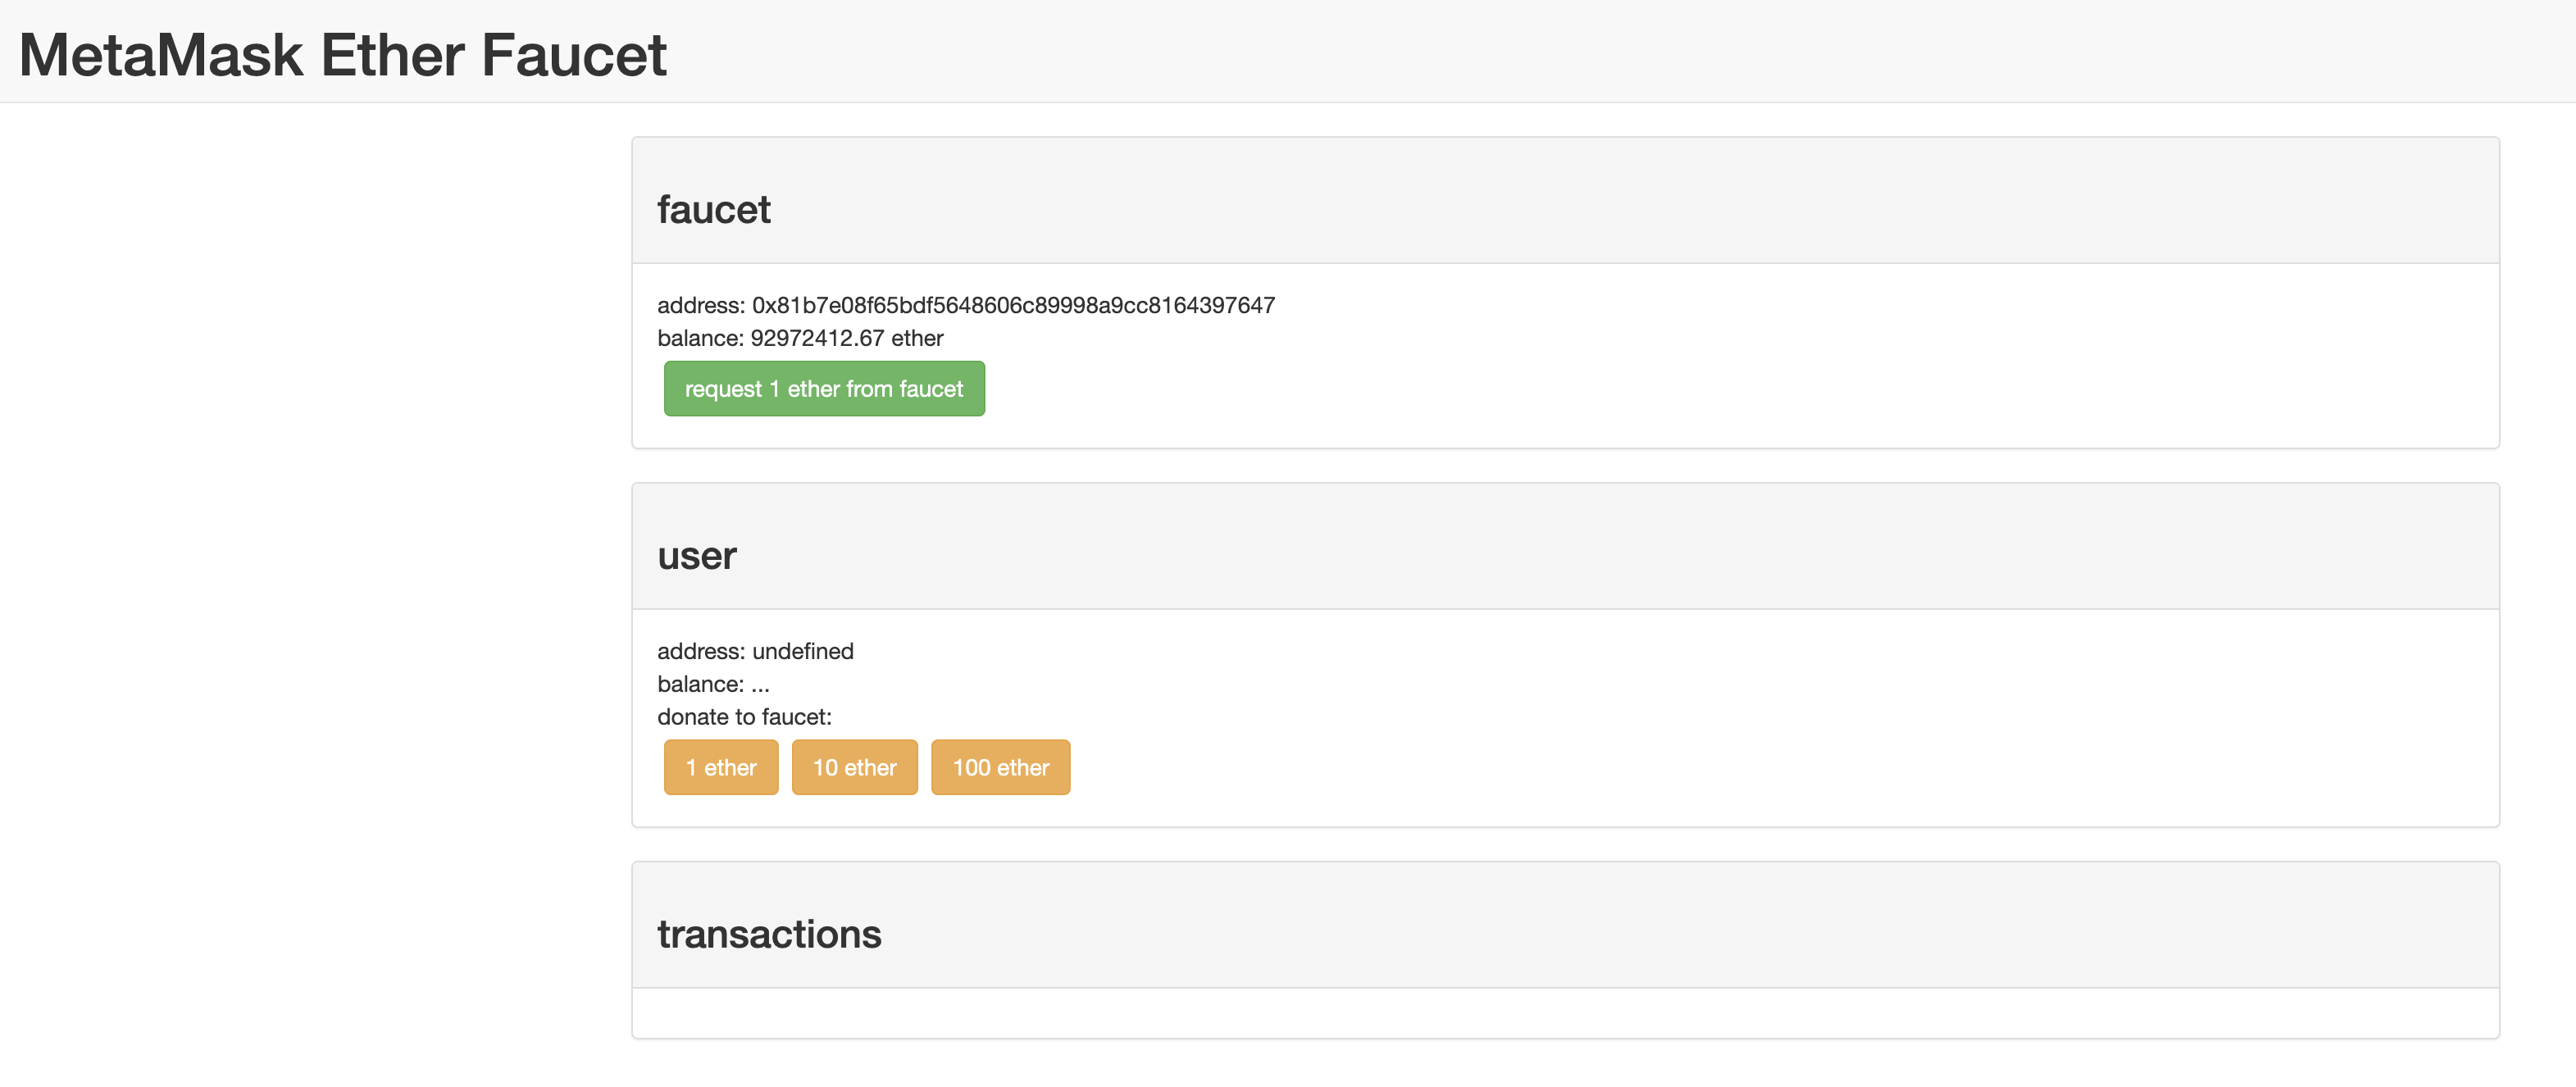Screen dimensions: 2576x1087
Task: Click the empty transactions list body
Action: pos(1564,1013)
